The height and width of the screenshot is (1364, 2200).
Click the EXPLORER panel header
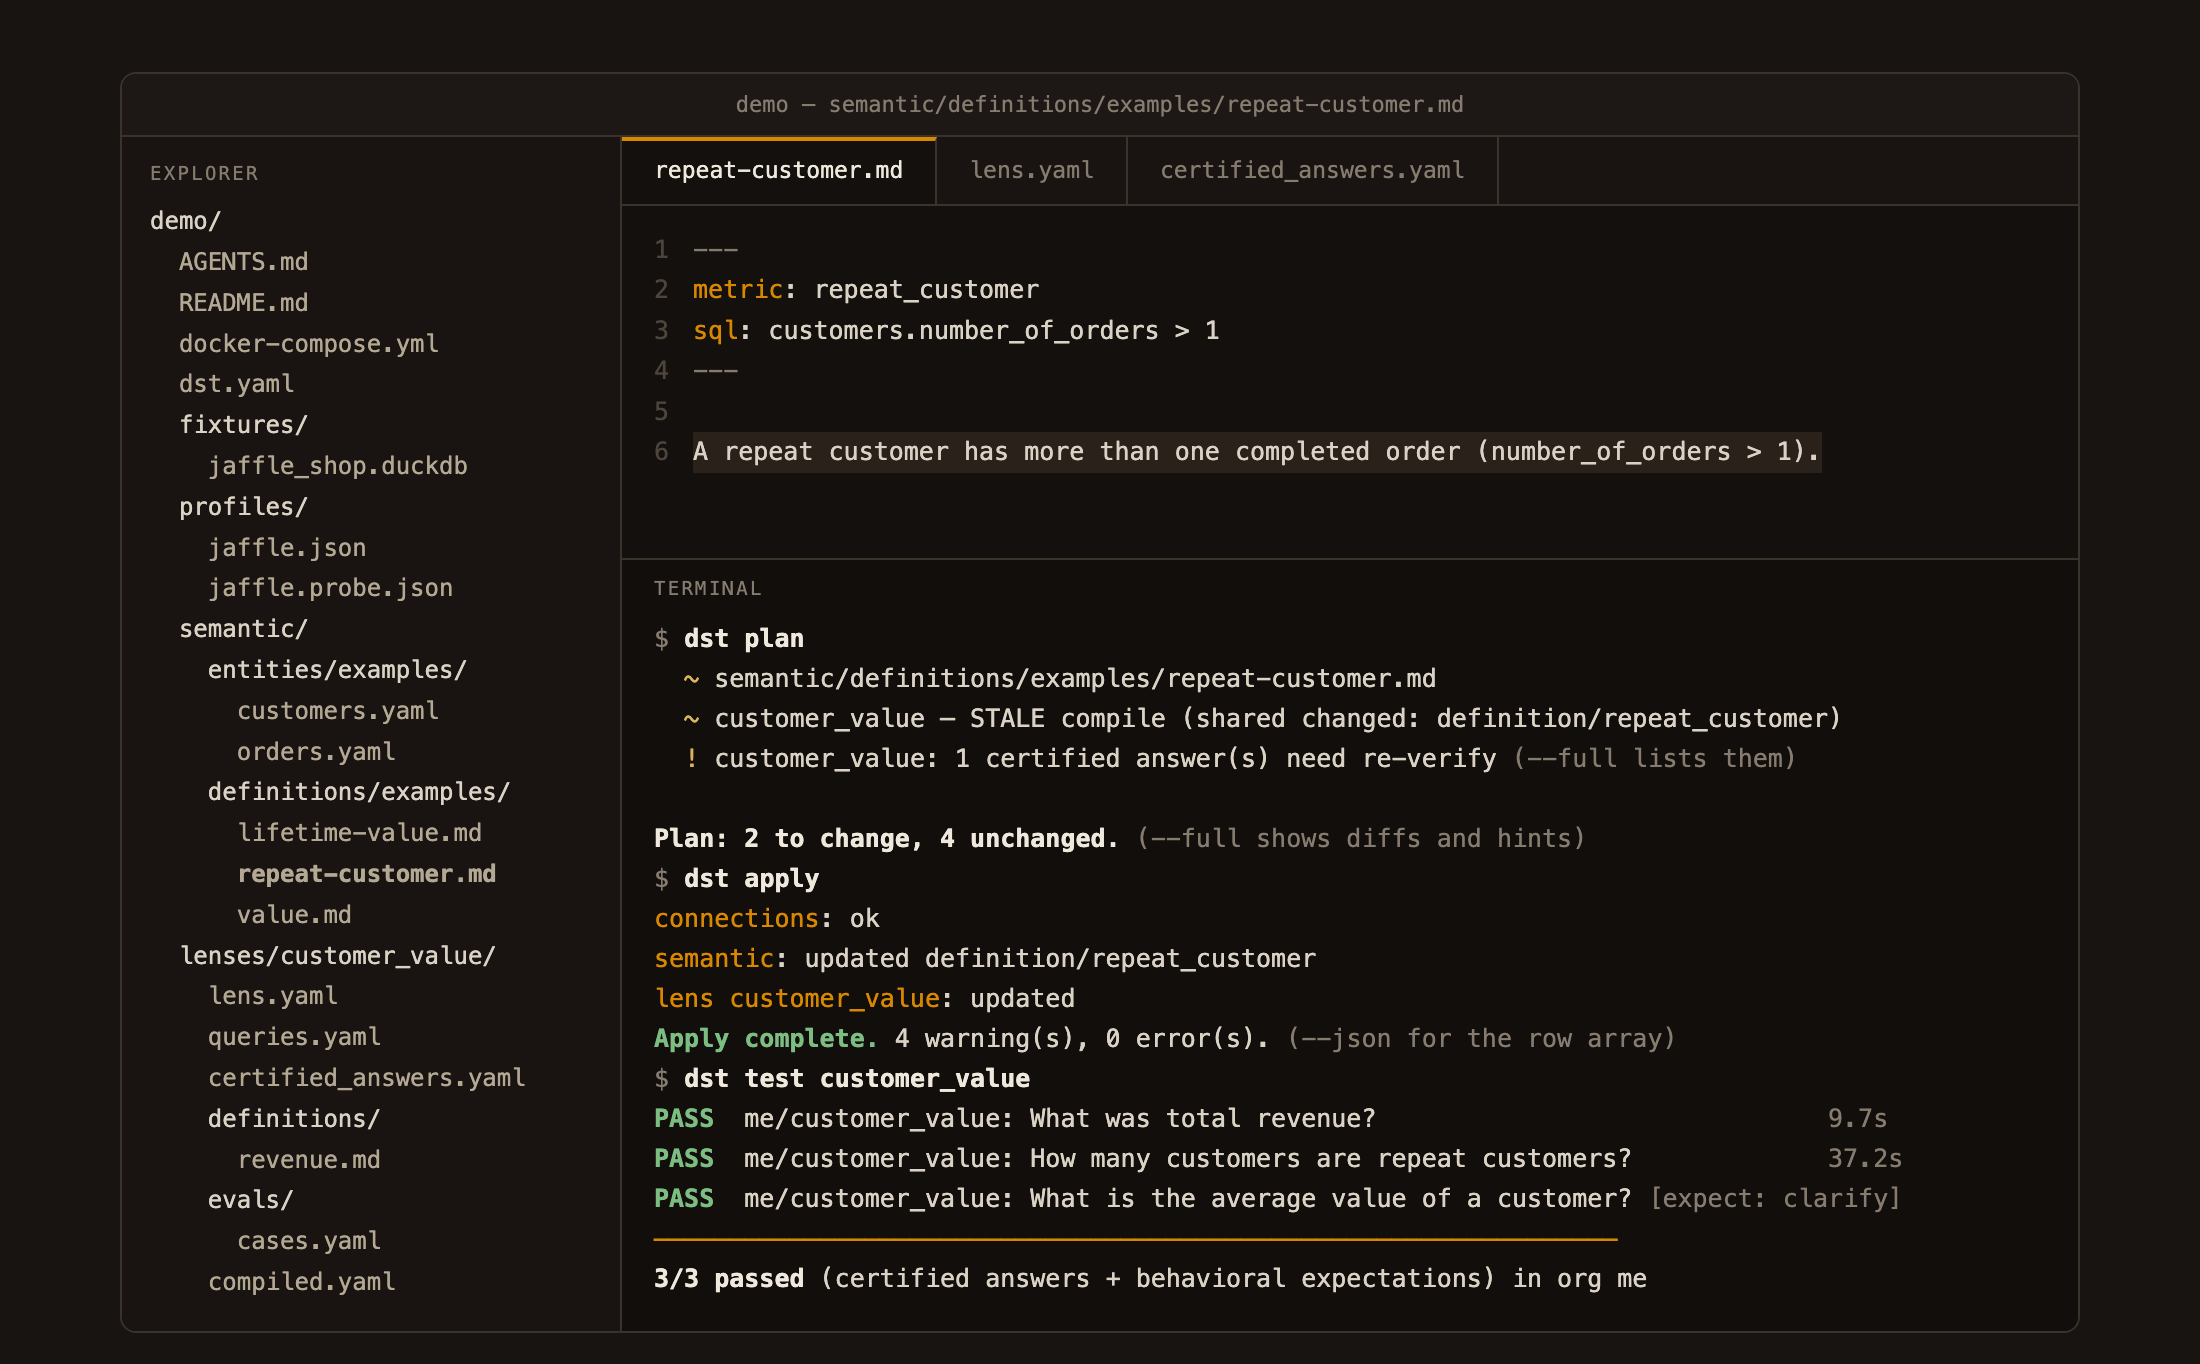click(204, 174)
